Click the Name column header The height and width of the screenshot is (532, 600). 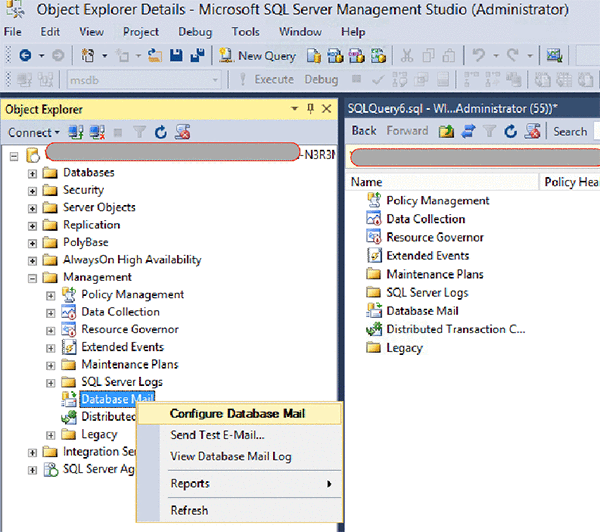point(442,182)
